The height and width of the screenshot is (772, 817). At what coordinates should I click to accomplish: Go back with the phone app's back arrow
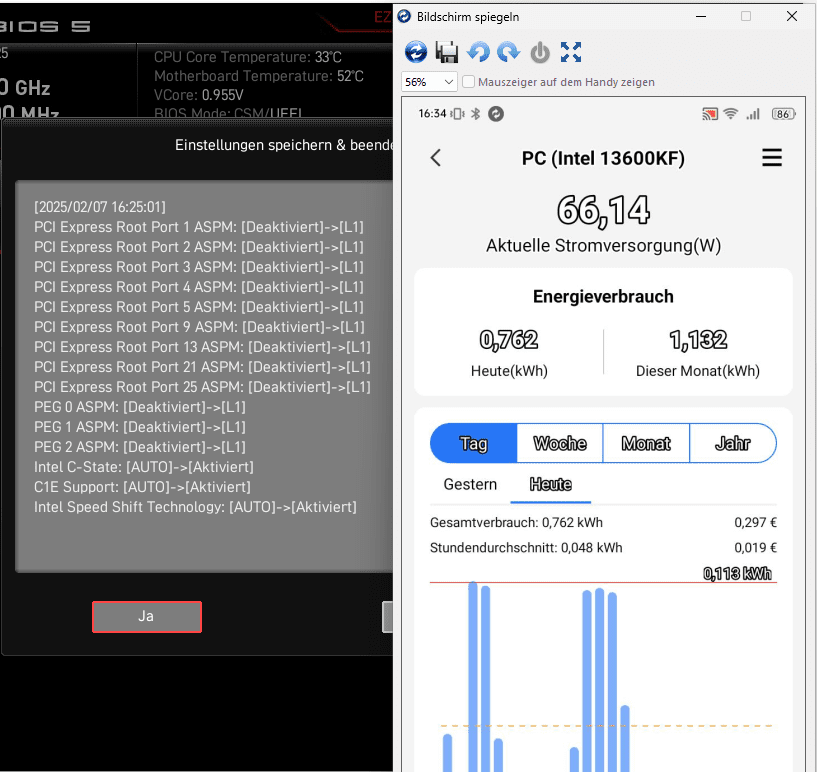[436, 158]
